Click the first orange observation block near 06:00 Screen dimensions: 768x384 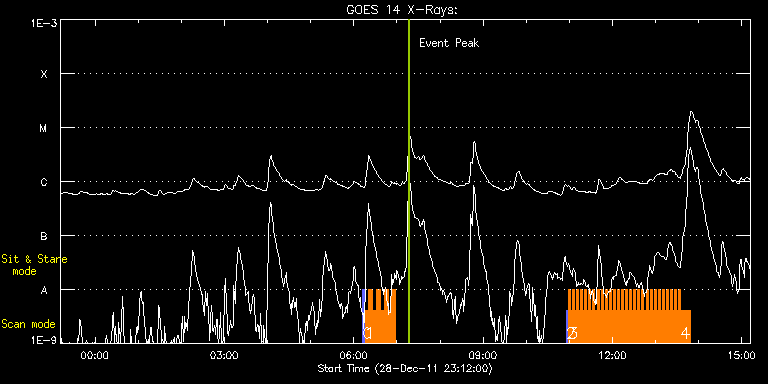(x=380, y=316)
